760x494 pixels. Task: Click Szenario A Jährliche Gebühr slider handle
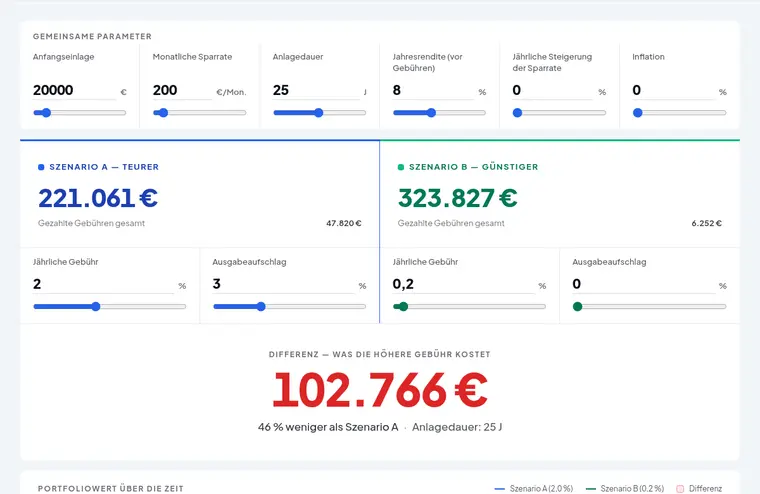(96, 306)
